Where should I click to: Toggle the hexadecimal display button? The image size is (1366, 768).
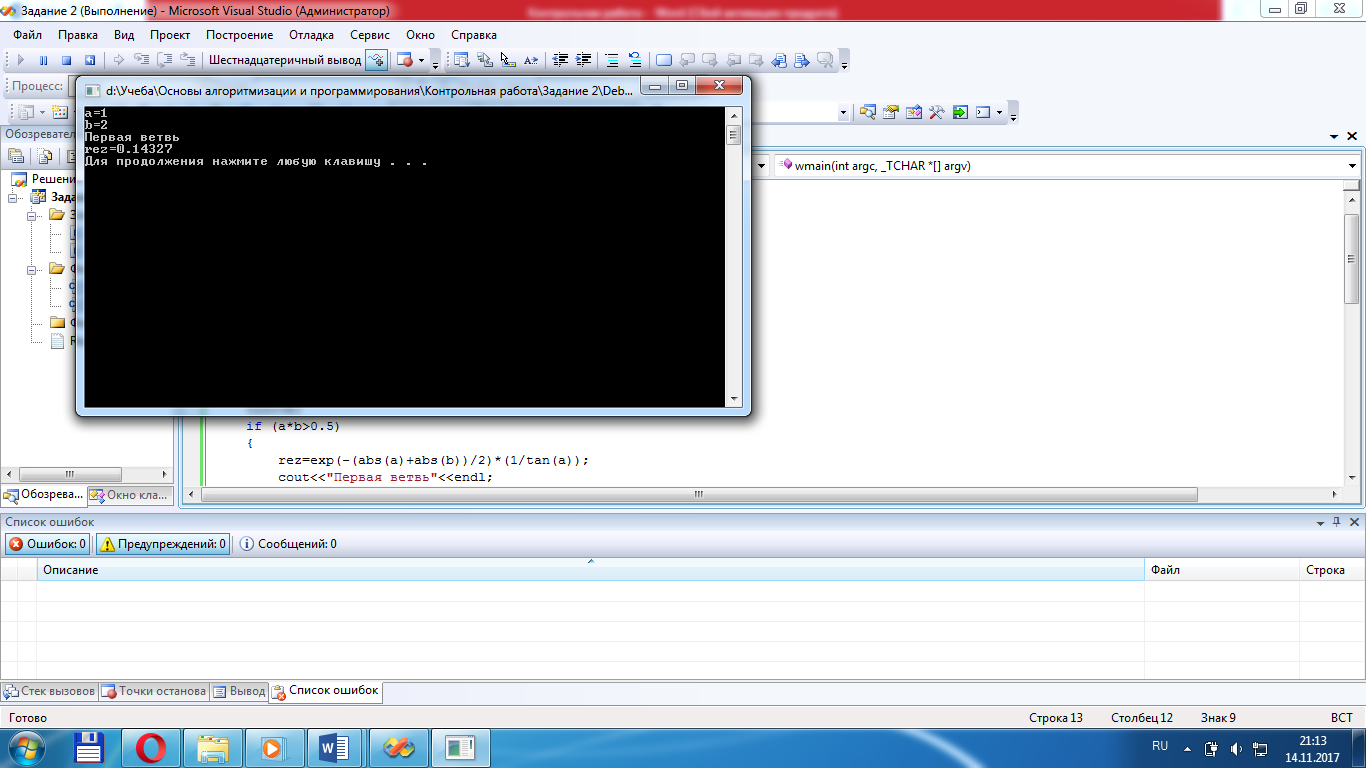coord(376,61)
